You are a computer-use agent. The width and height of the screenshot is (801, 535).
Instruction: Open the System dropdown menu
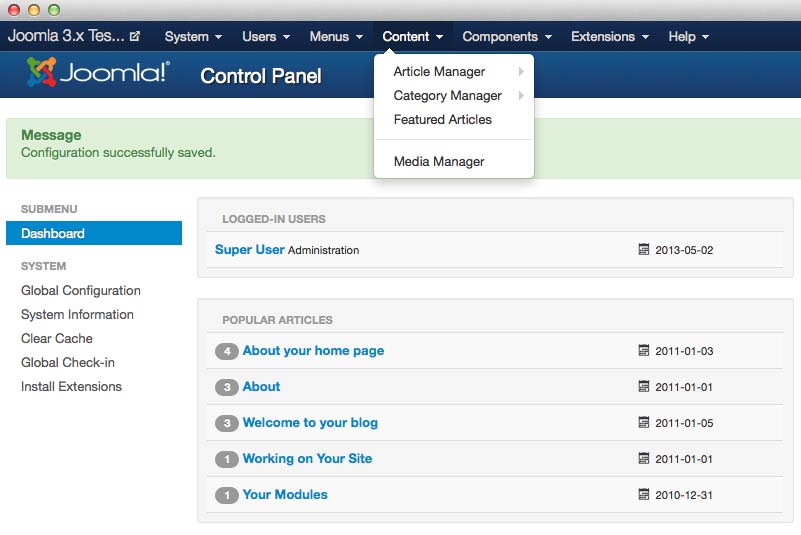pyautogui.click(x=193, y=37)
